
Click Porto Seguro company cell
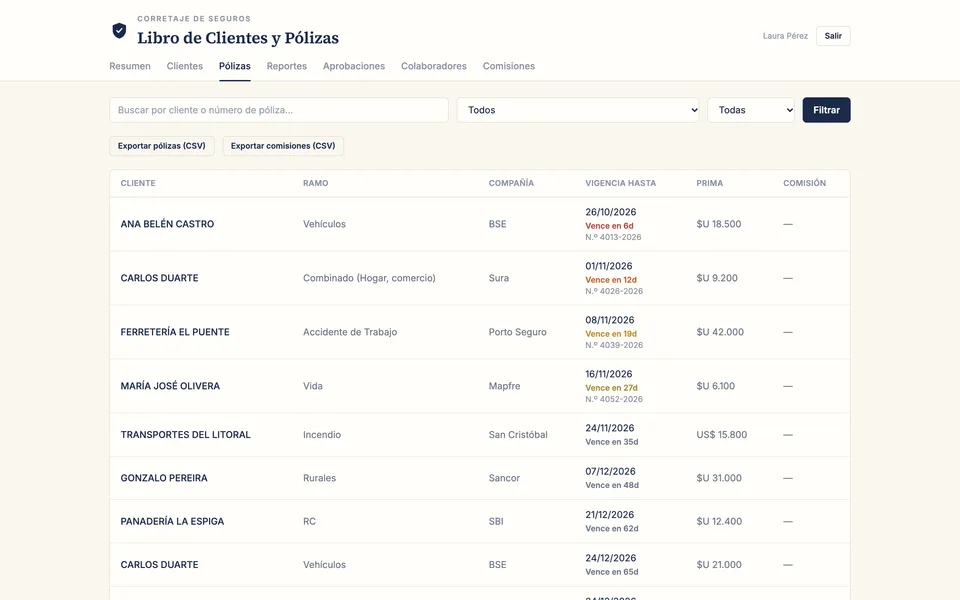pos(517,332)
